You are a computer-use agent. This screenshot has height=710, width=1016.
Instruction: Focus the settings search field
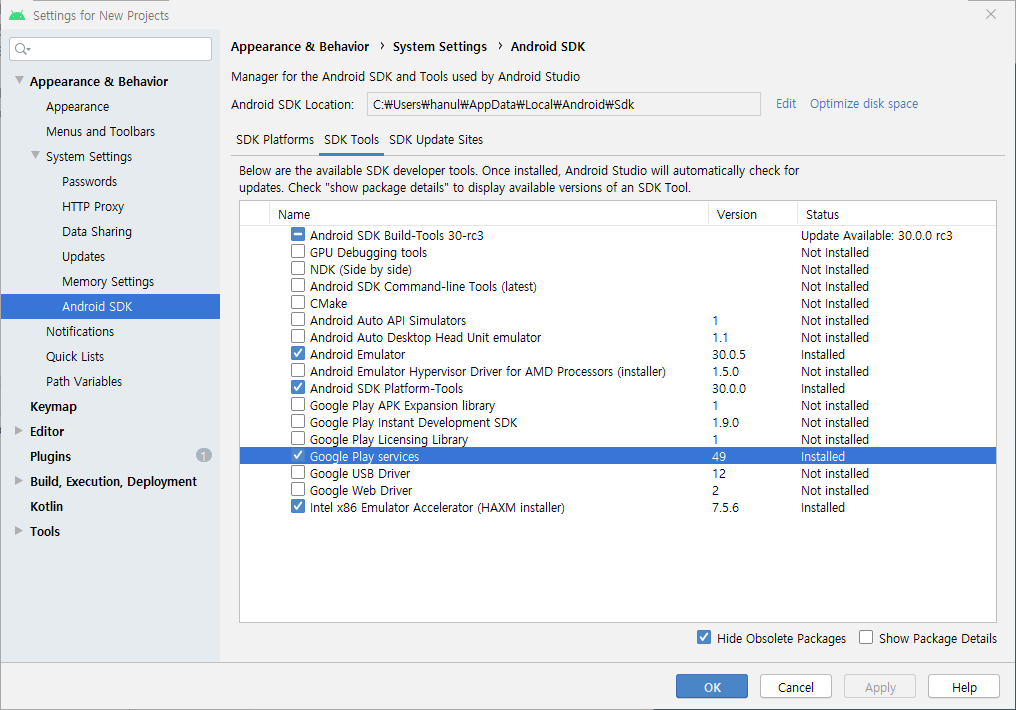click(x=111, y=49)
